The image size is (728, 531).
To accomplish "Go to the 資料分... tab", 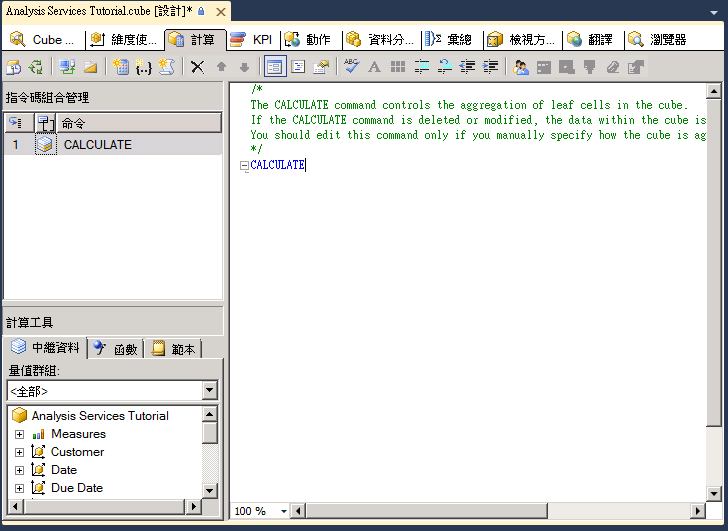I will [x=381, y=40].
